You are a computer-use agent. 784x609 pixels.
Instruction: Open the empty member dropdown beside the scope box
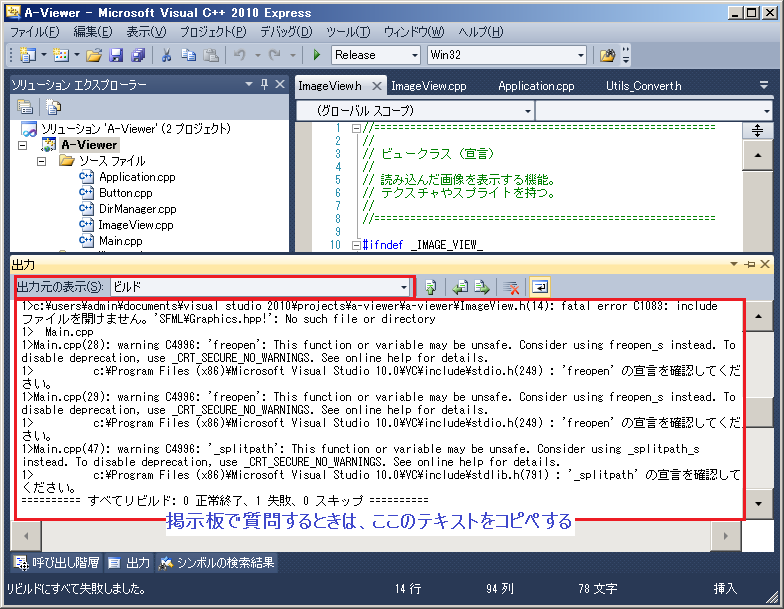coord(766,111)
